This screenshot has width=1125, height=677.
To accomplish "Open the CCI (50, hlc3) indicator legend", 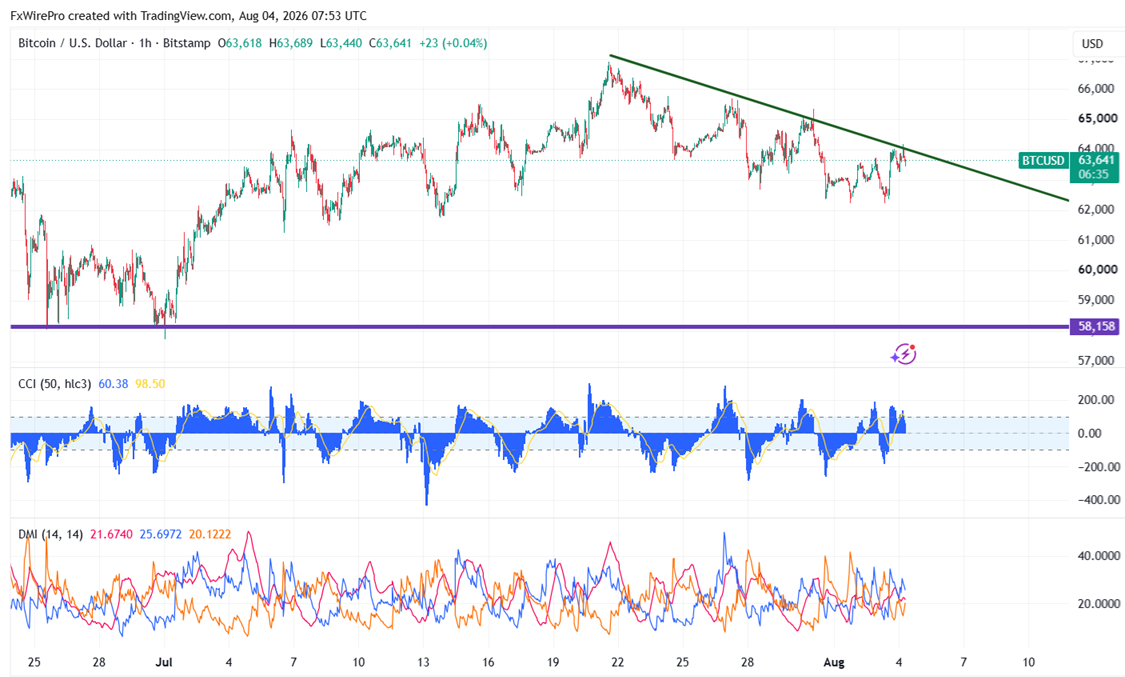I will 55,384.
